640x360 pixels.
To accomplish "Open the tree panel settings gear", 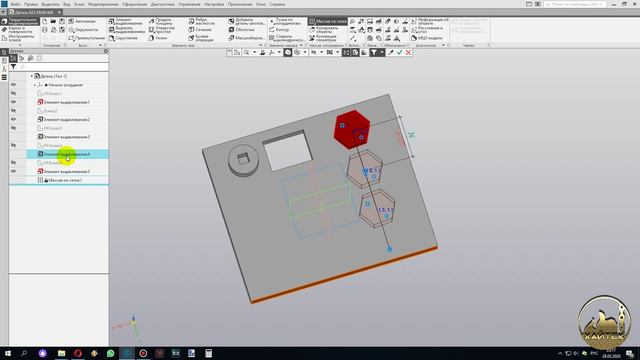I will tap(106, 51).
